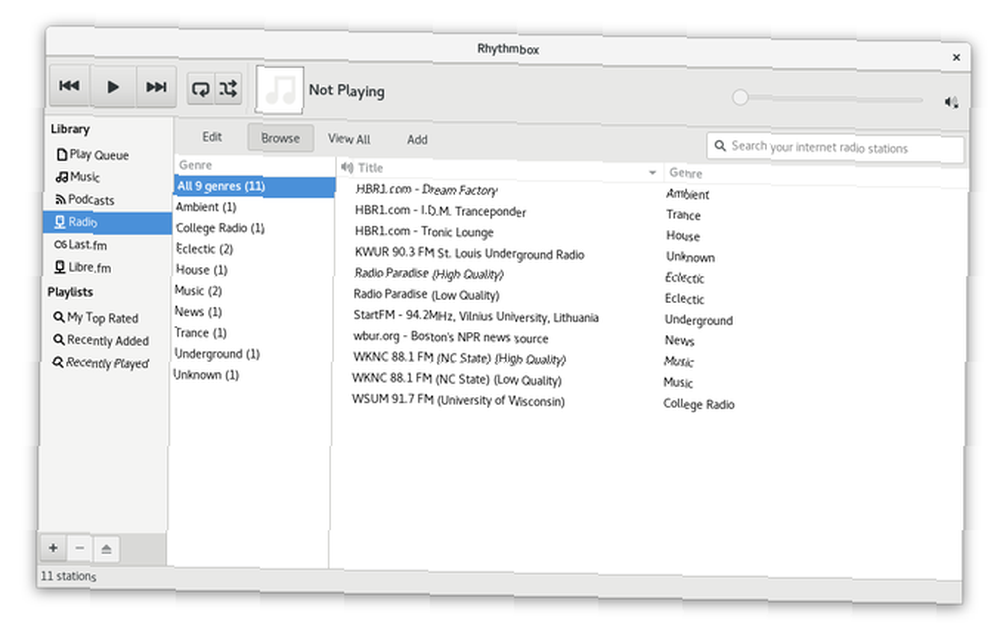
Task: Add a new radio station
Action: pos(417,140)
